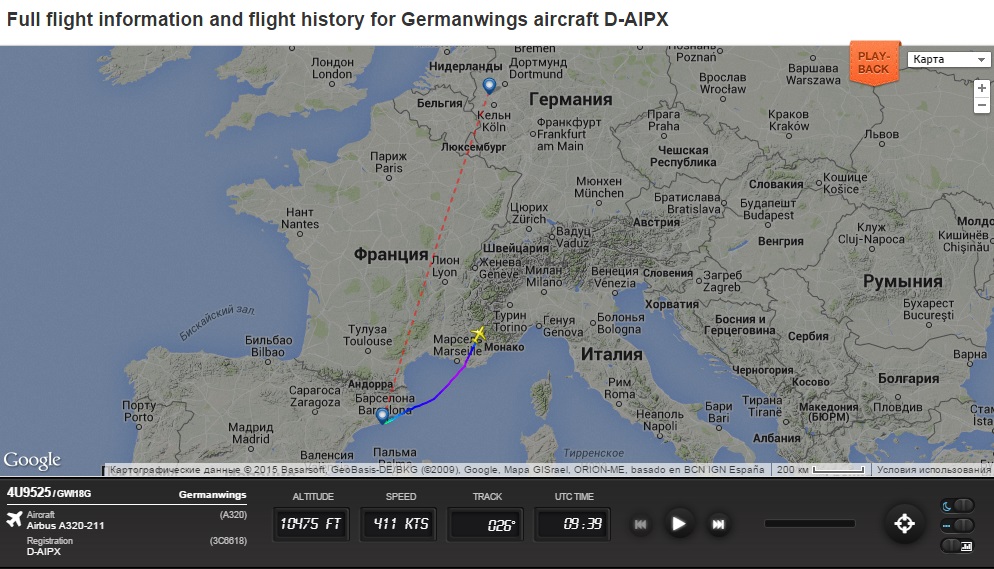Click the Германия country label on map
This screenshot has height=569, width=994.
pyautogui.click(x=571, y=99)
